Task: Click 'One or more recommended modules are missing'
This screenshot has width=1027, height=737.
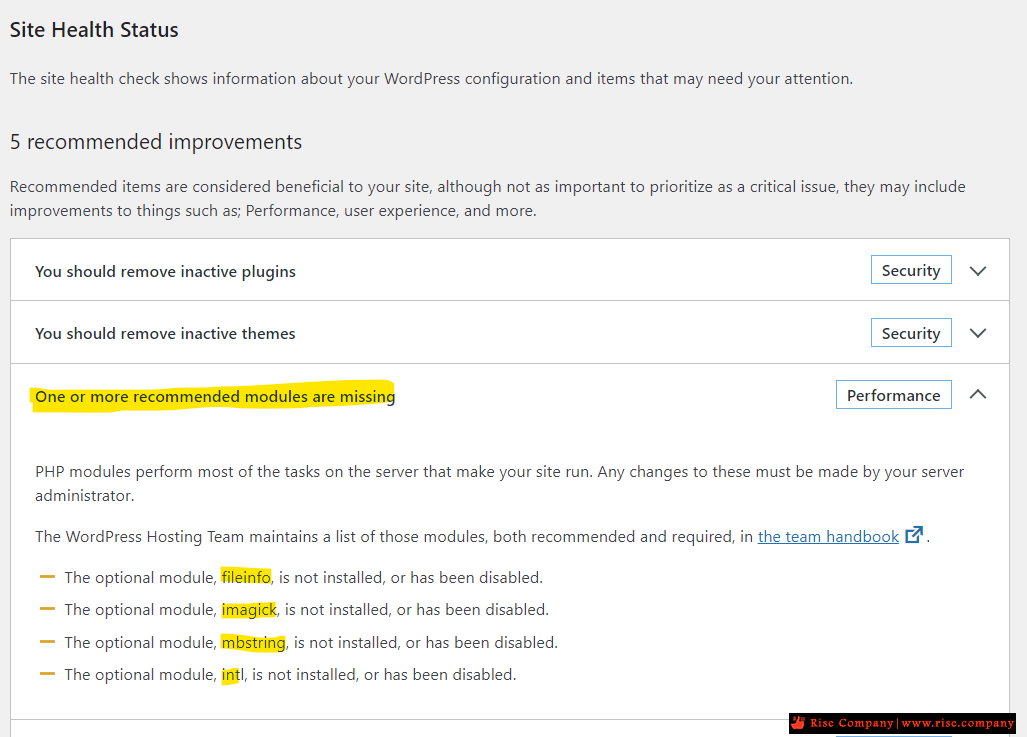Action: pos(215,396)
